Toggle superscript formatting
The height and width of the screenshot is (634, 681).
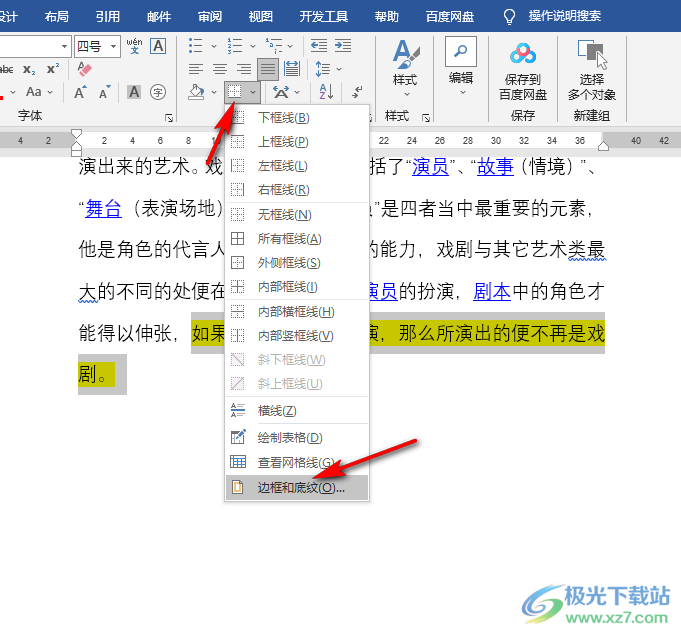(53, 69)
